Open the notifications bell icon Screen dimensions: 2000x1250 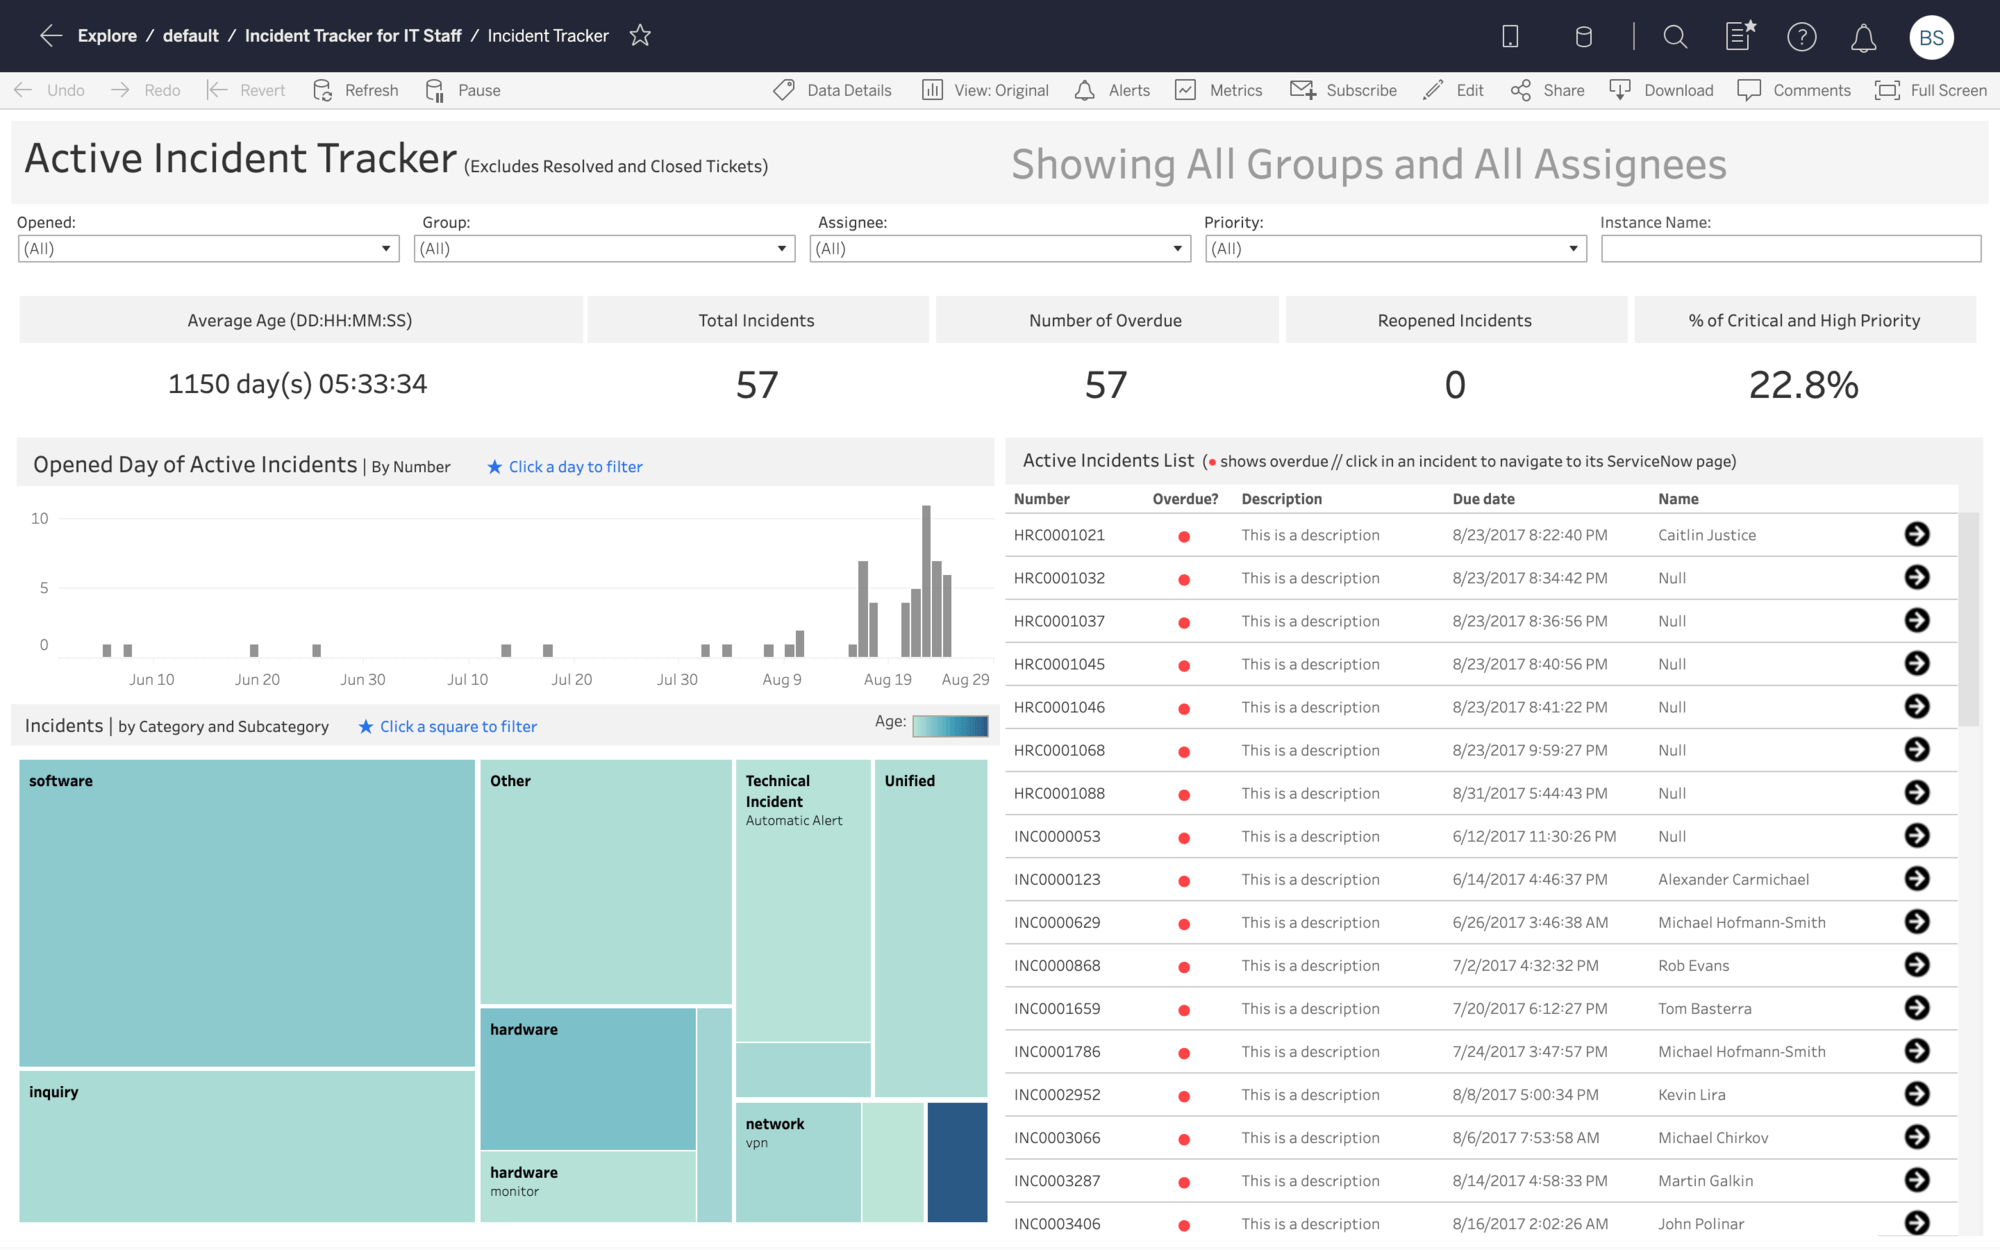(x=1863, y=38)
